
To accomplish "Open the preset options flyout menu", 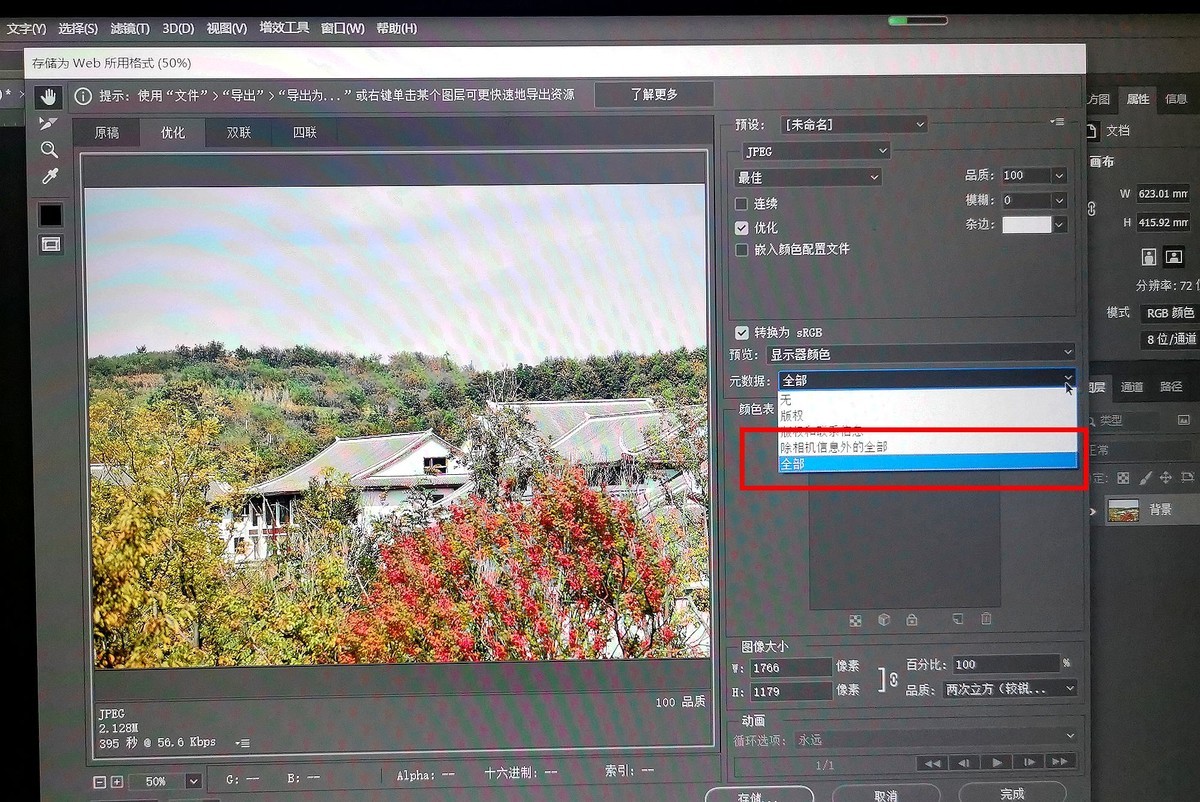I will 1057,122.
